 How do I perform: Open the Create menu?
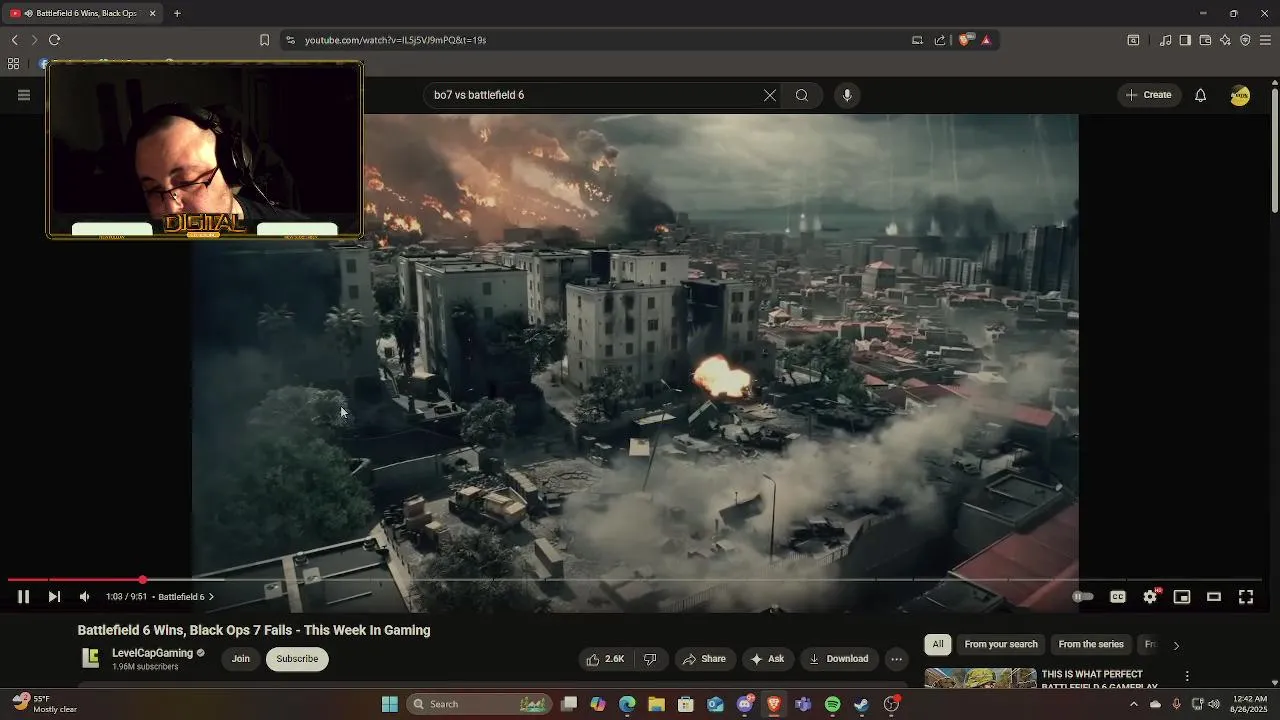[1149, 95]
